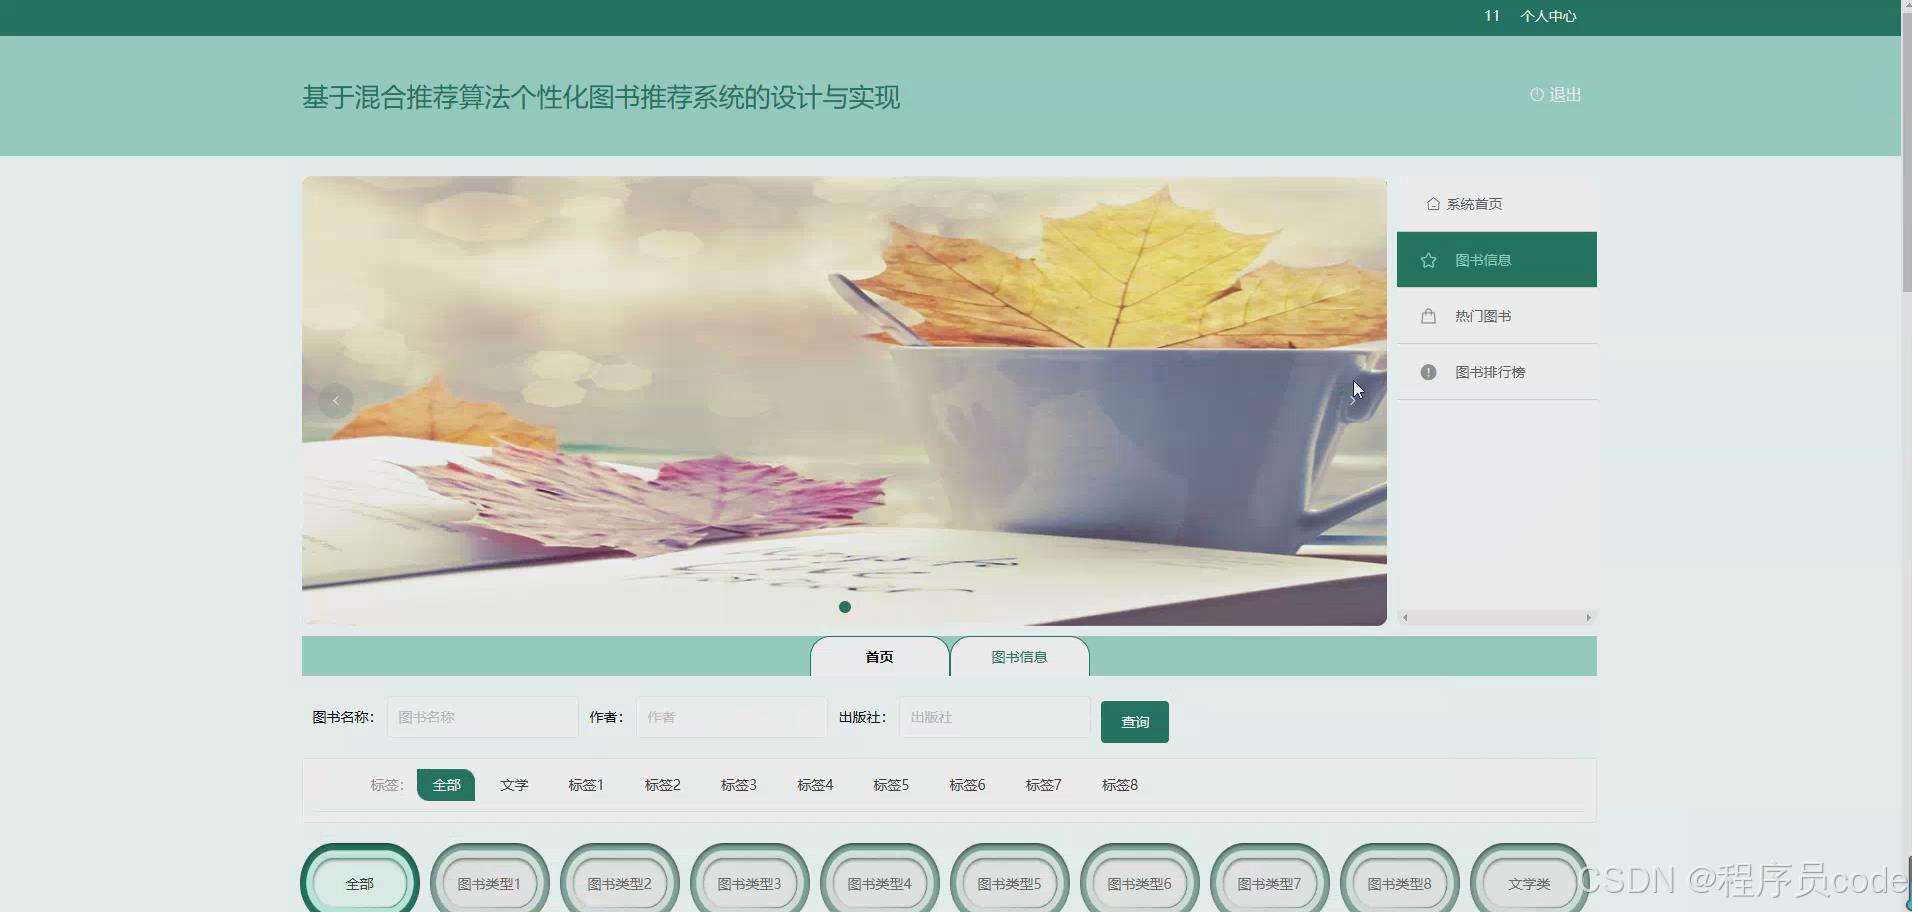
Task: Focus the 作者 input field
Action: pos(732,717)
